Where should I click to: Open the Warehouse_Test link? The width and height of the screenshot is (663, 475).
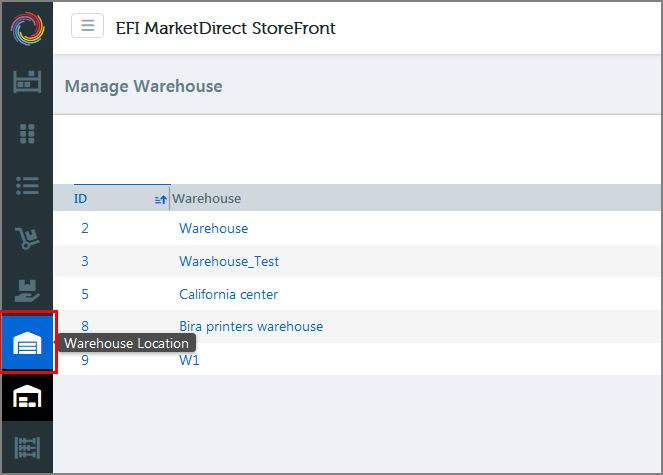(x=229, y=261)
